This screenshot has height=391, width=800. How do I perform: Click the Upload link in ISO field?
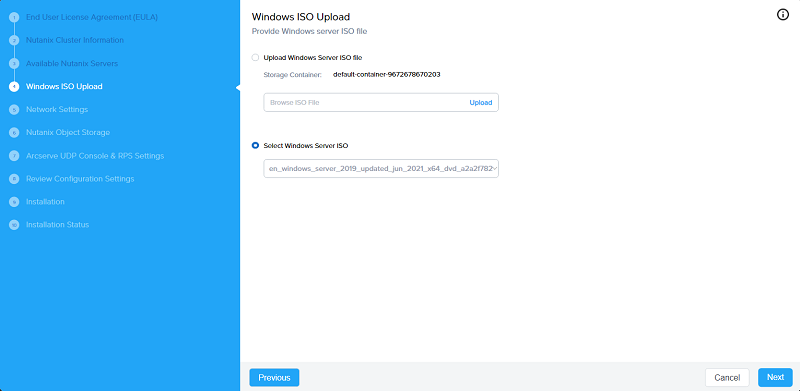pos(481,103)
